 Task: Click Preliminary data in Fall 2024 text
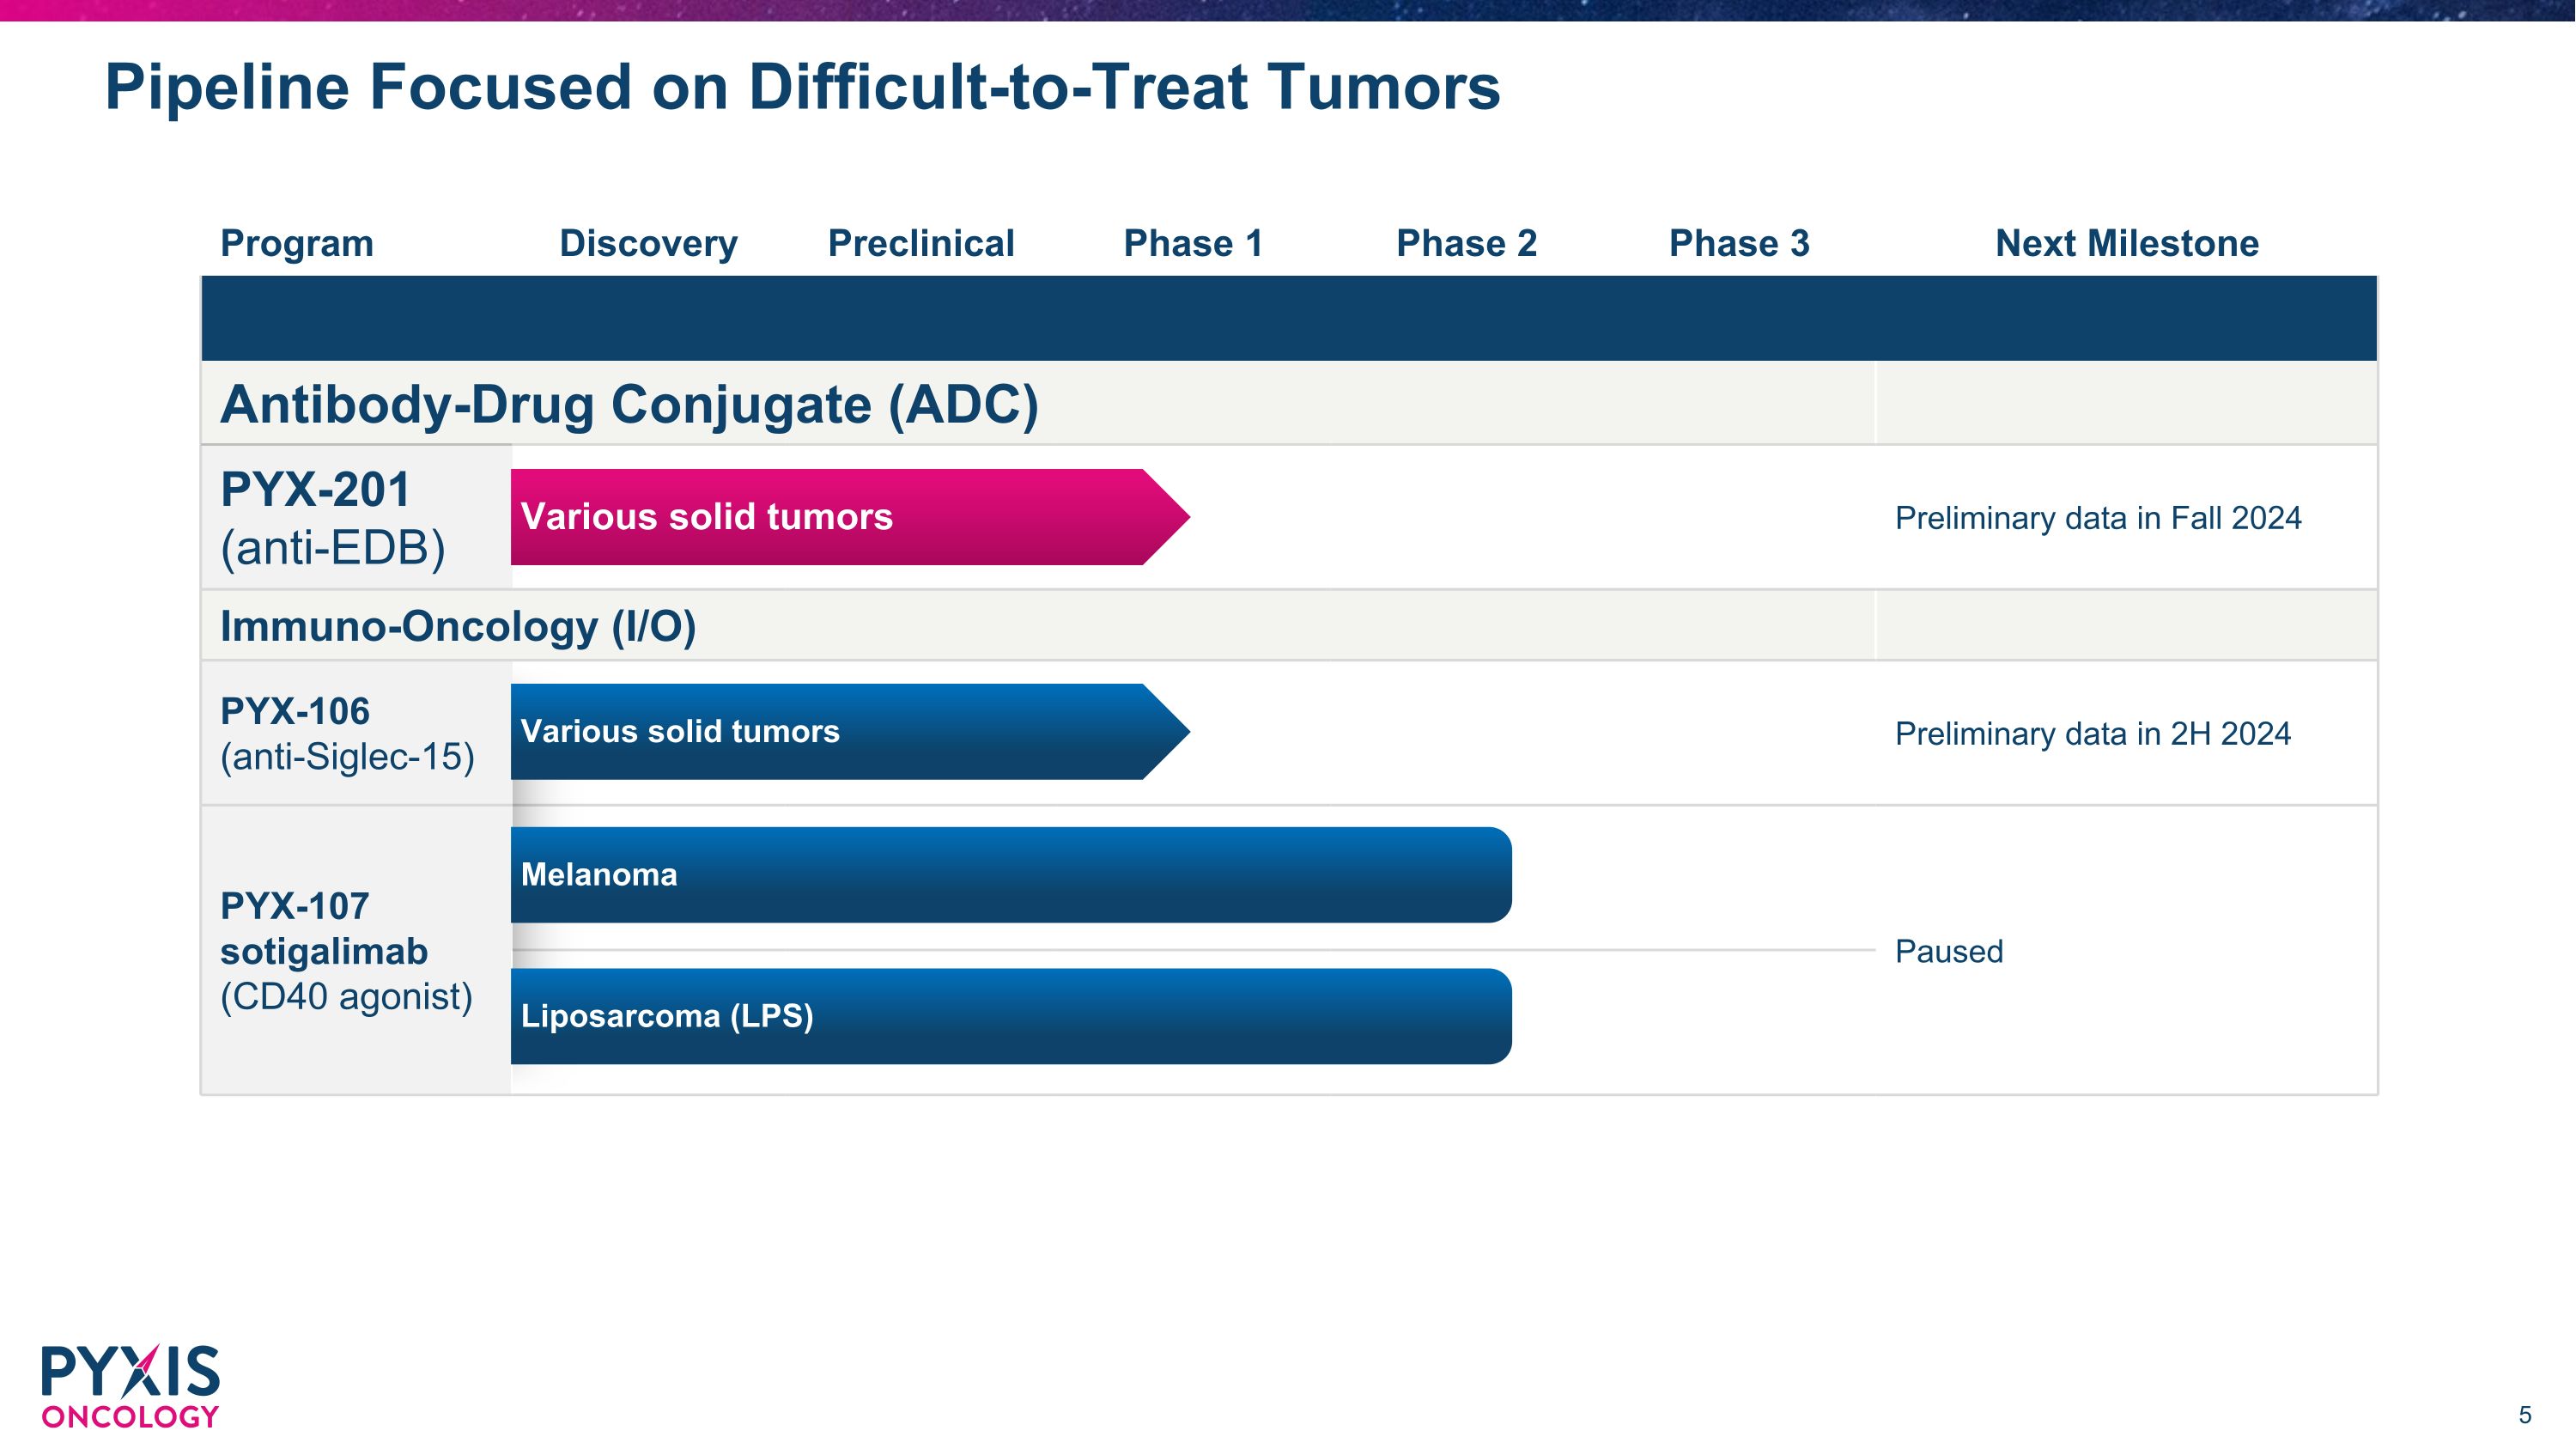point(2098,518)
